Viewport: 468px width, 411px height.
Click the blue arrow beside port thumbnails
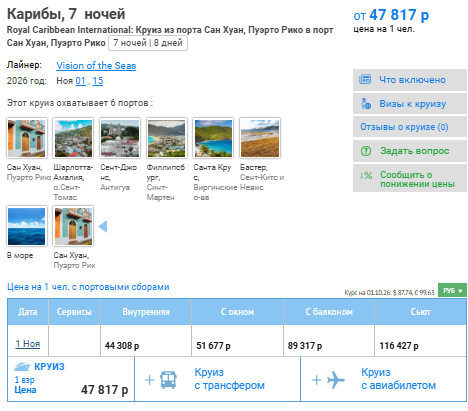[x=103, y=226]
